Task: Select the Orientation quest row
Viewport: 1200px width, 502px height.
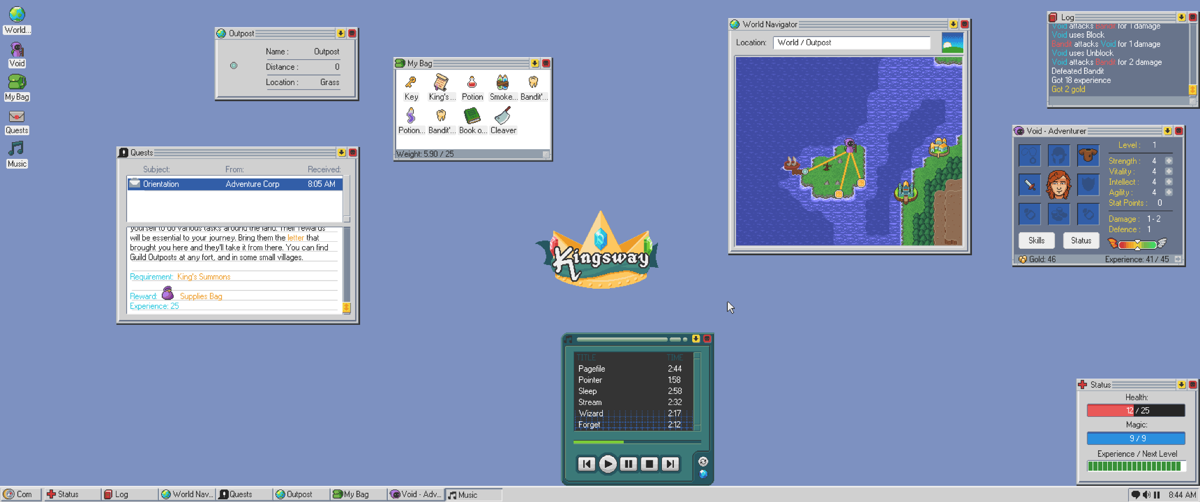Action: pyautogui.click(x=235, y=184)
